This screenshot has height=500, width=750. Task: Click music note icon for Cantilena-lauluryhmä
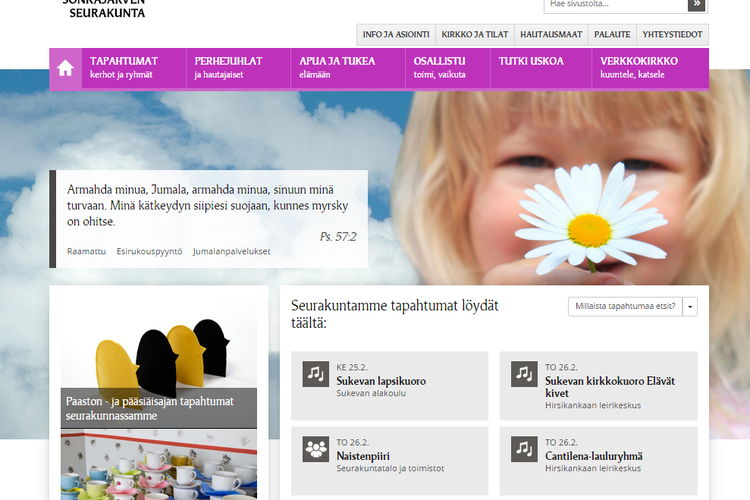click(x=524, y=449)
